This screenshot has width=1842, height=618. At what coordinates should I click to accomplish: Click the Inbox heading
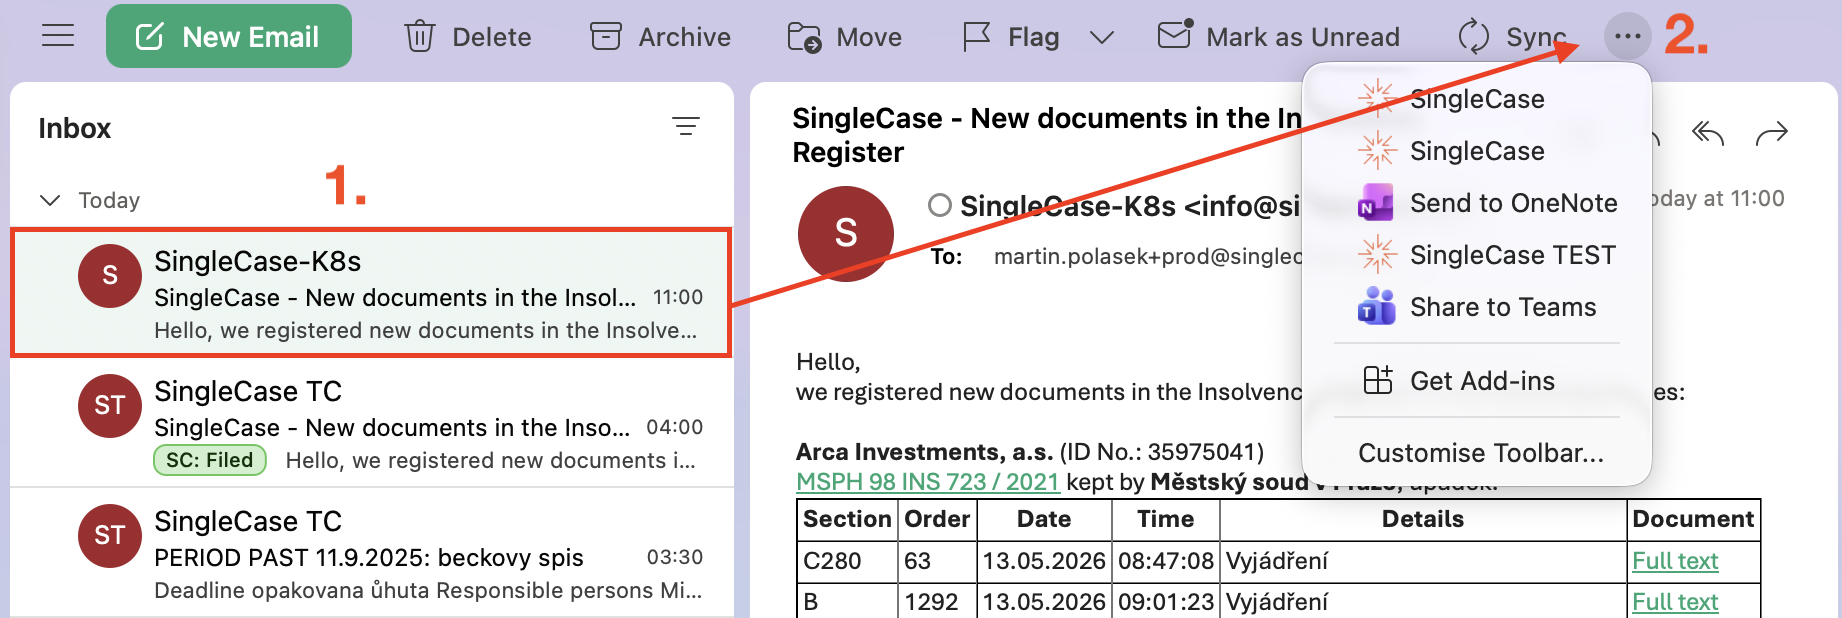pyautogui.click(x=75, y=129)
